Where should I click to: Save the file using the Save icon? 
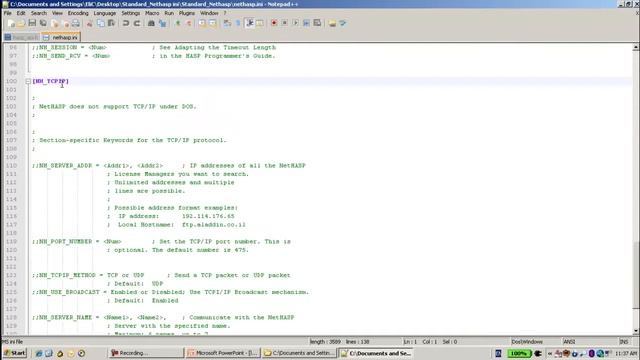click(x=32, y=23)
